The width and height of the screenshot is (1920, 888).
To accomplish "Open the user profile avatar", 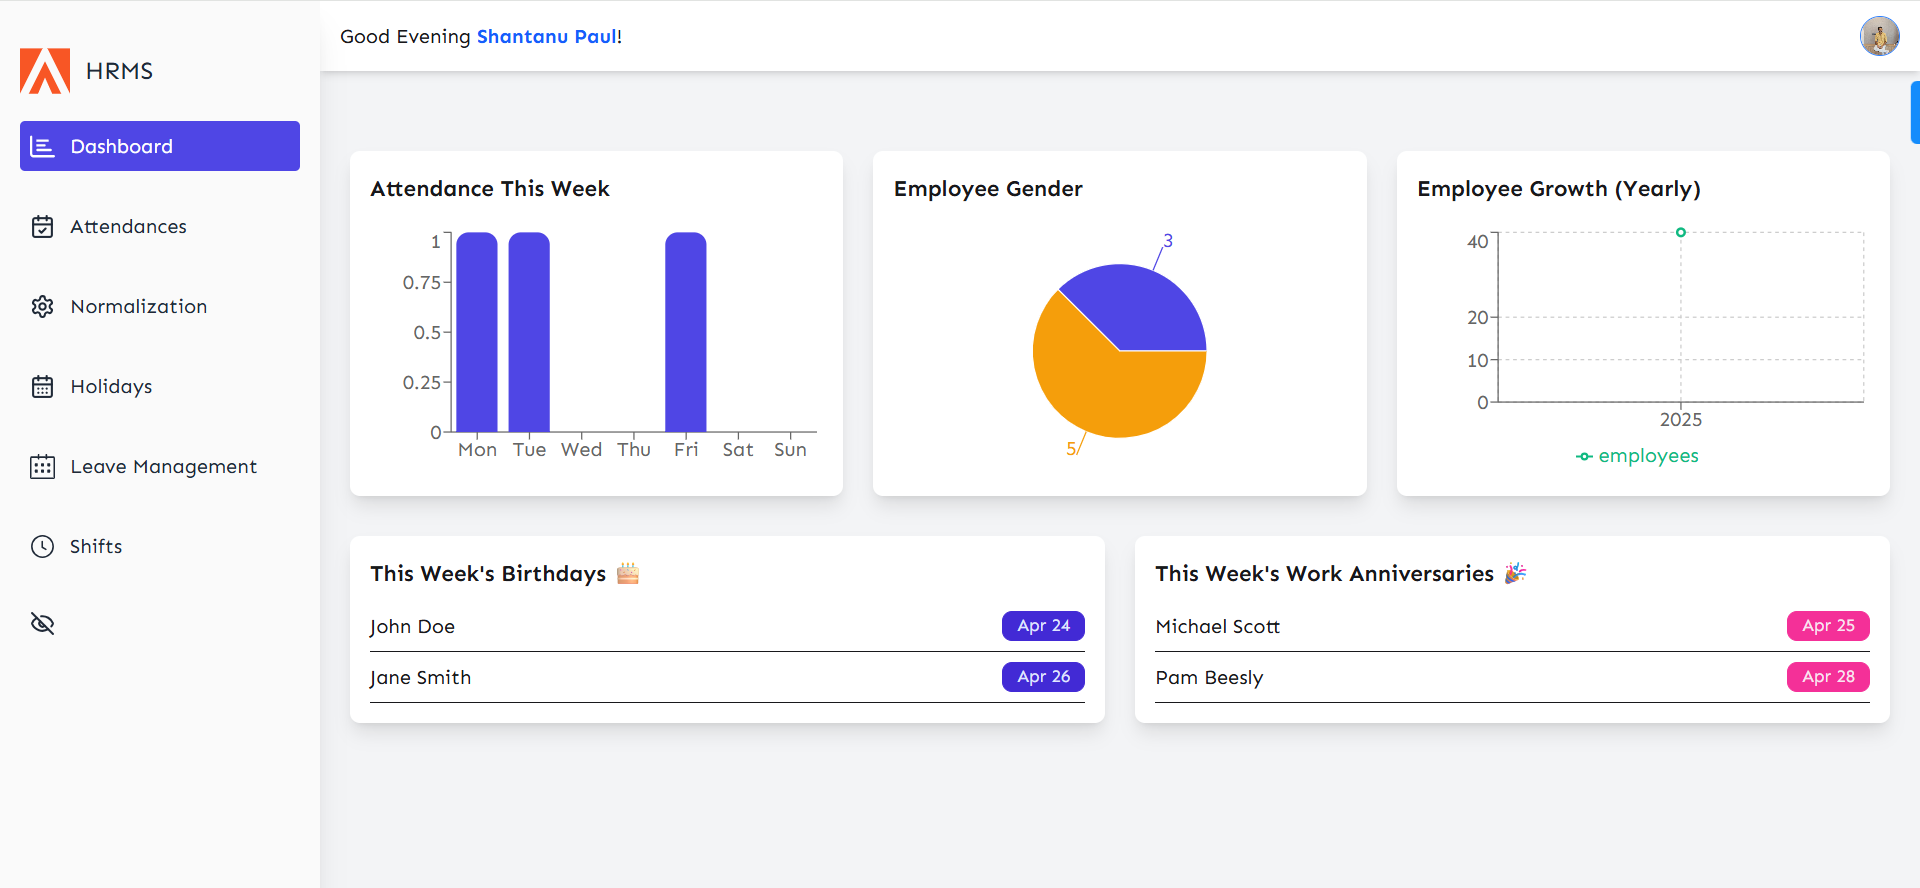I will (x=1879, y=37).
